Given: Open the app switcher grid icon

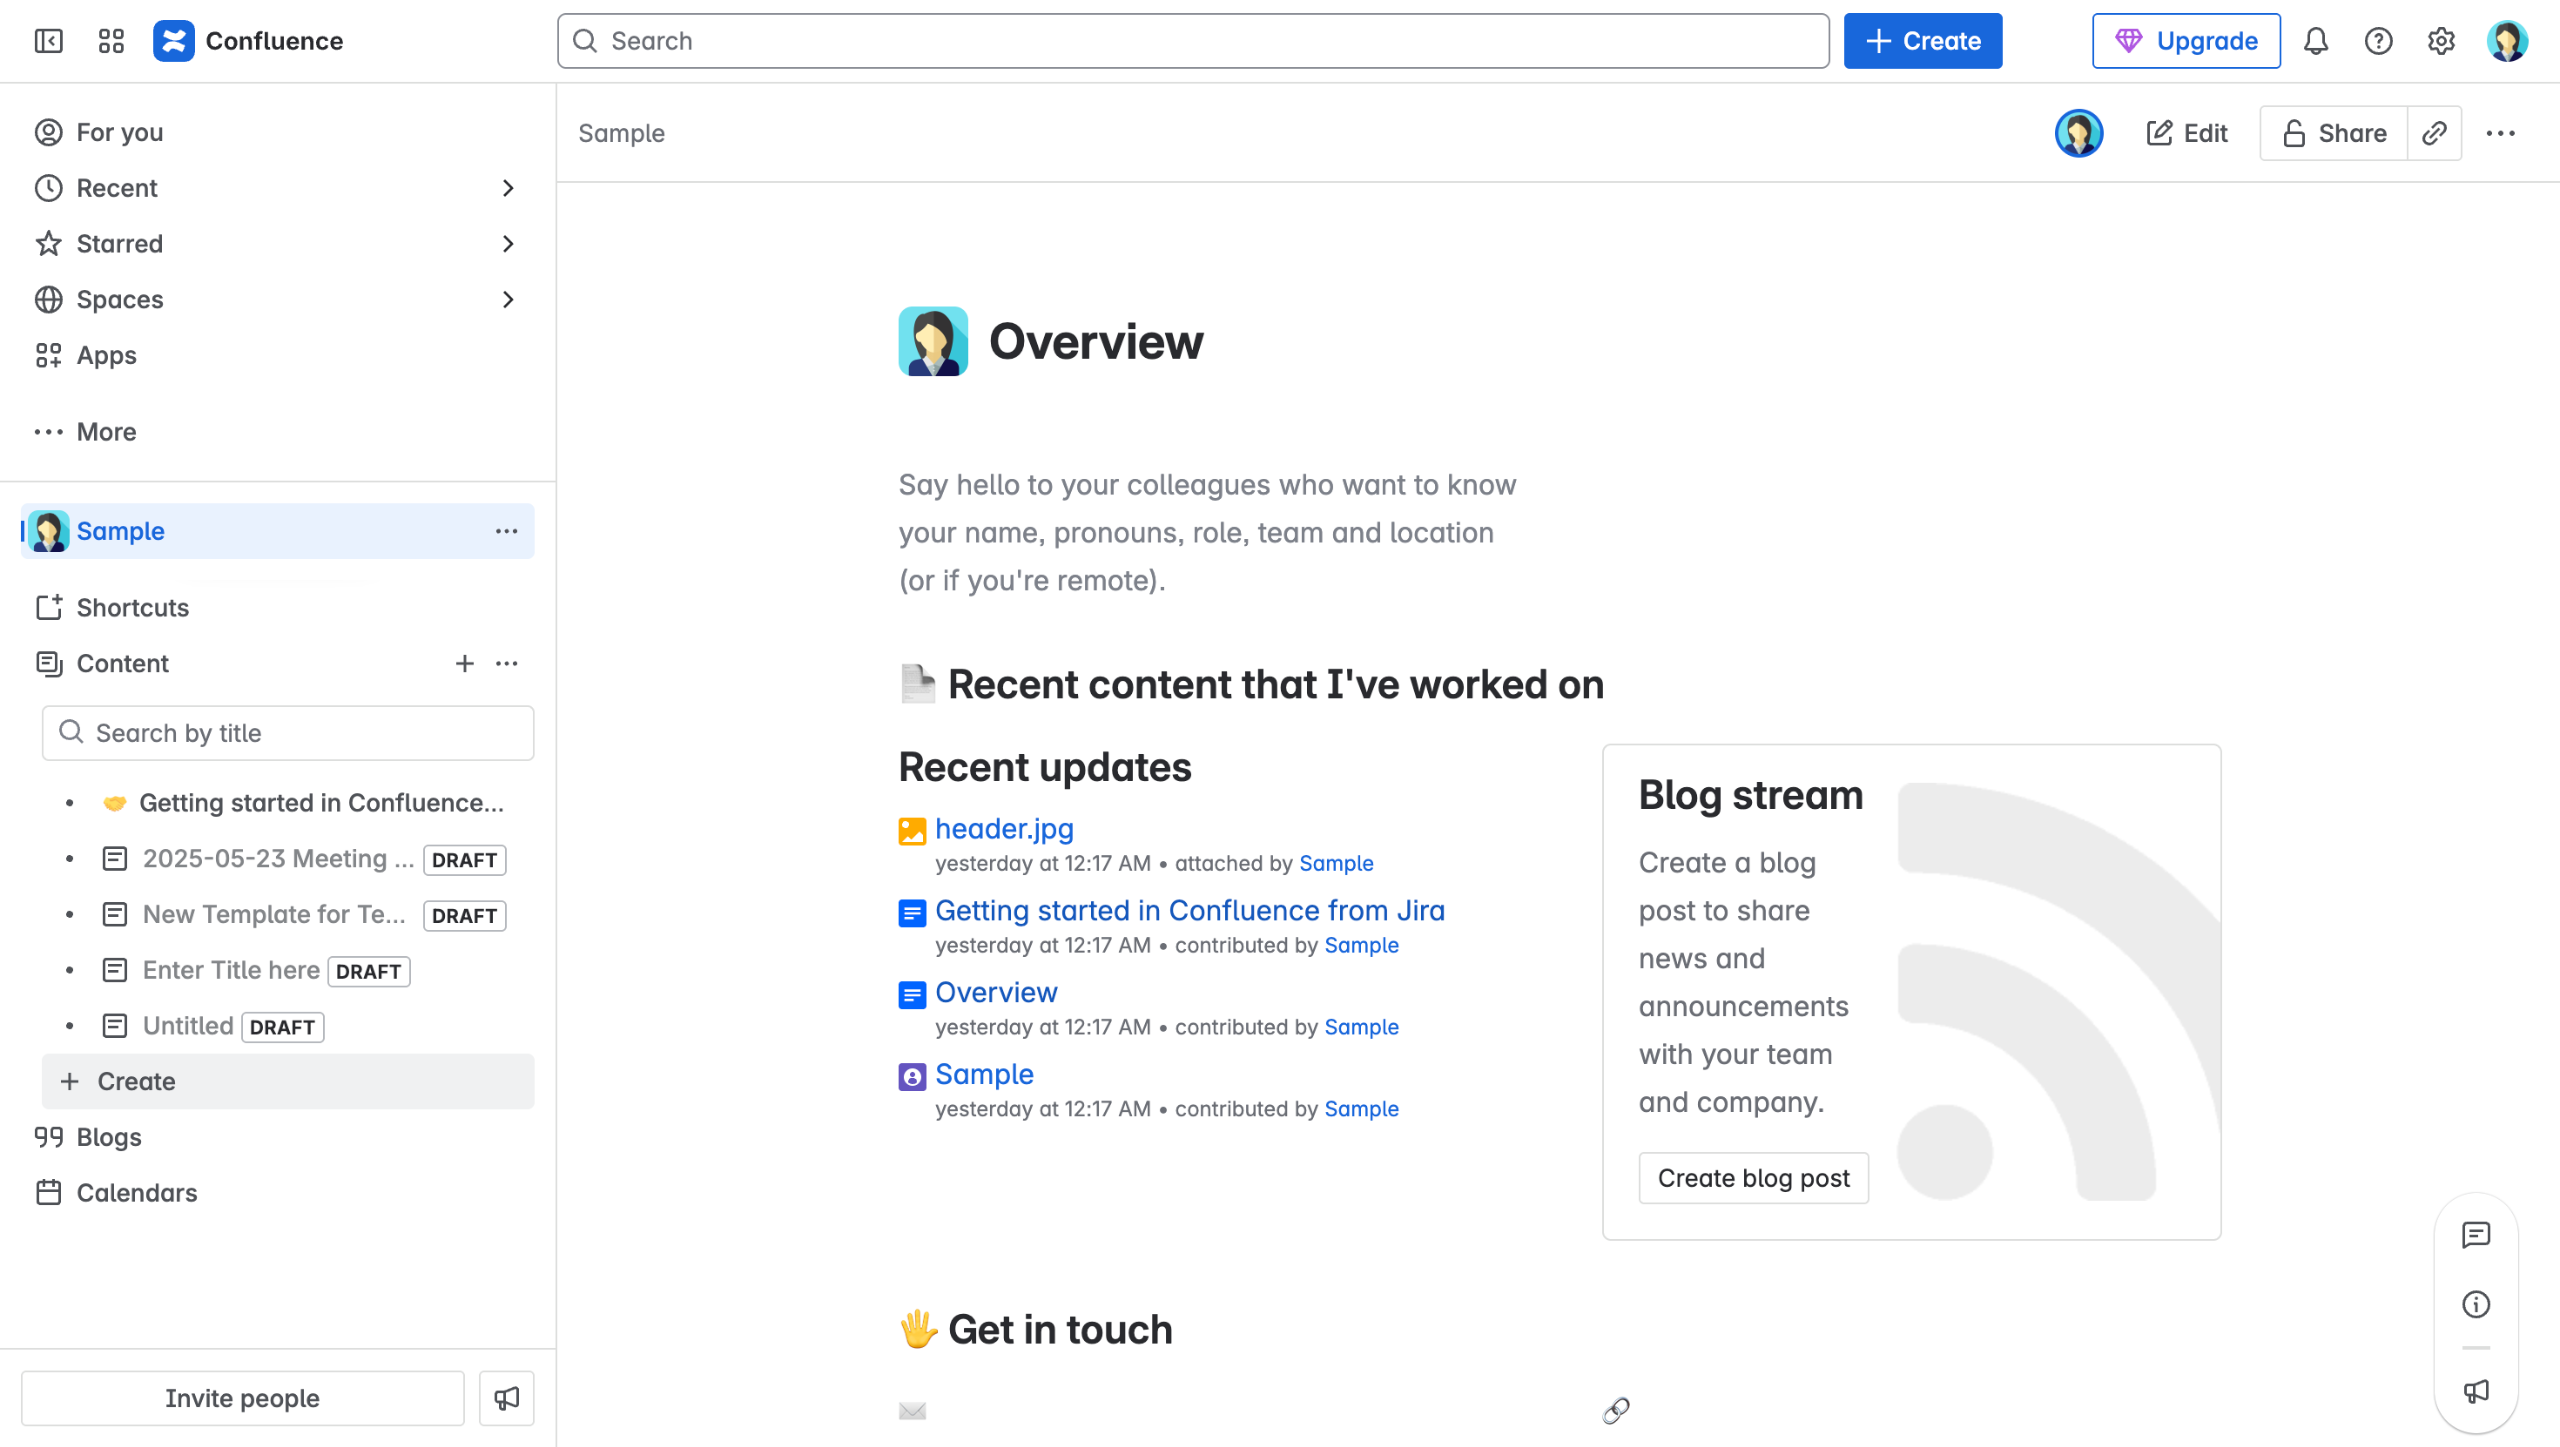Looking at the screenshot, I should tap(111, 41).
